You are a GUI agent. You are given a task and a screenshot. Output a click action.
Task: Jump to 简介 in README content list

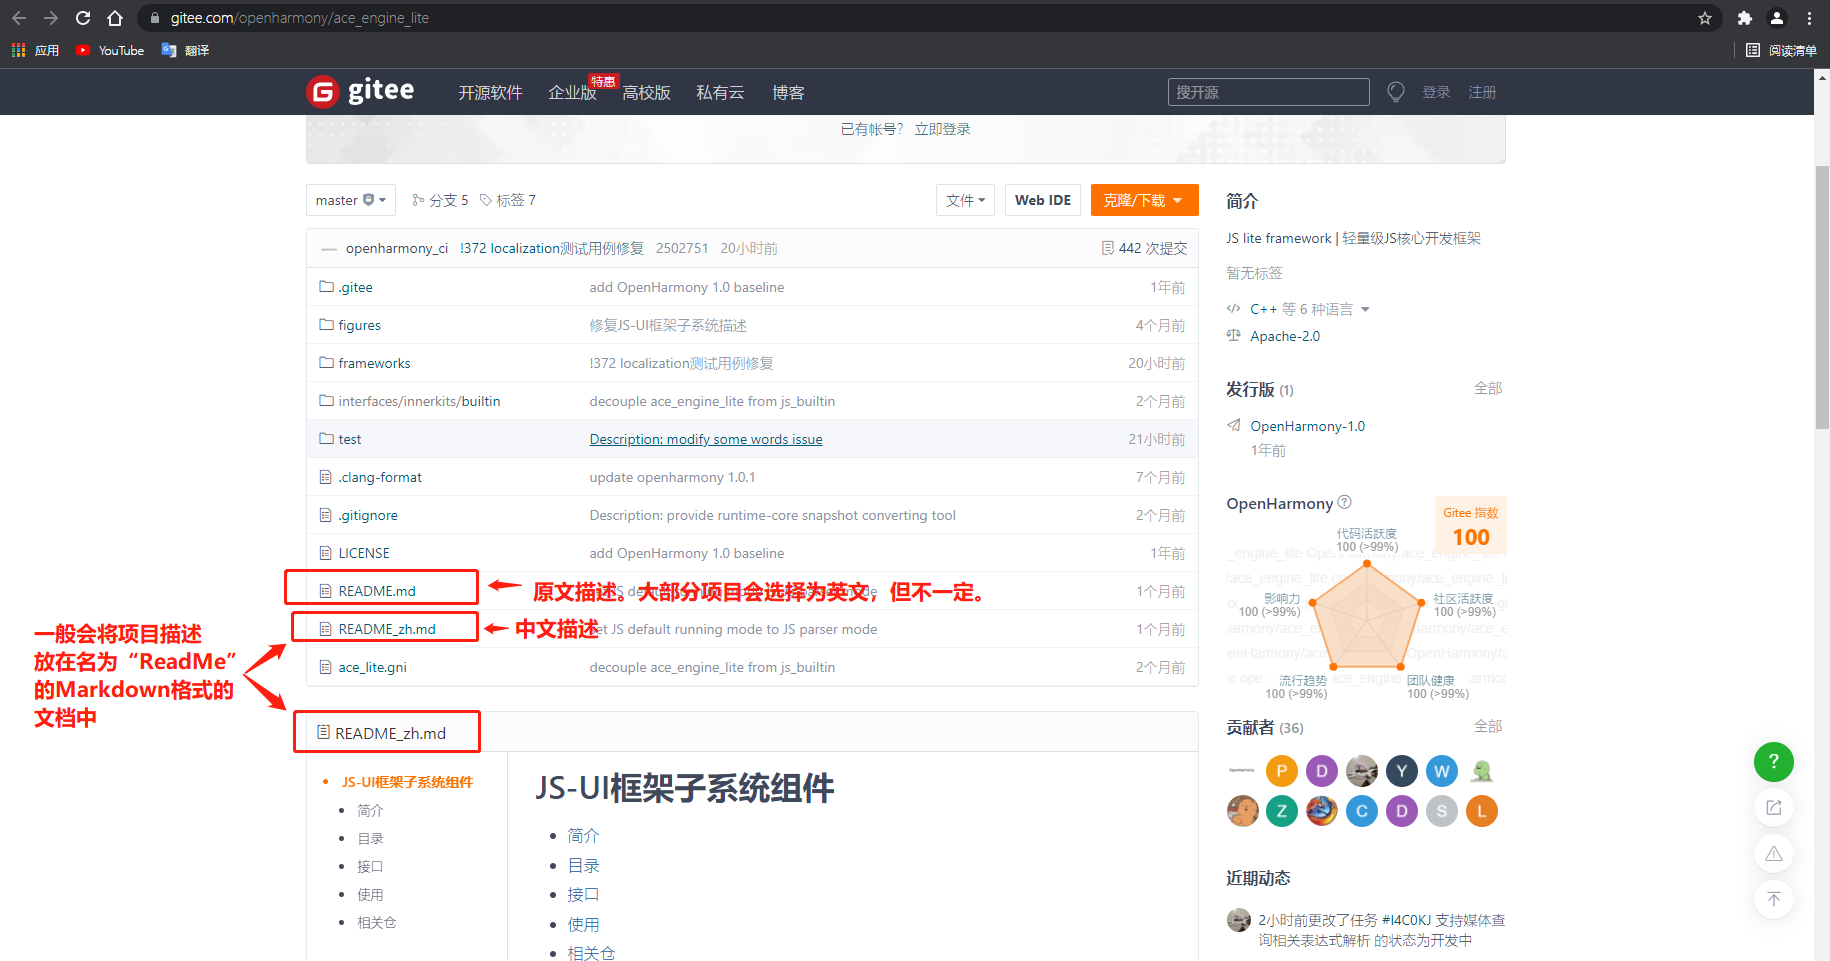click(x=583, y=835)
